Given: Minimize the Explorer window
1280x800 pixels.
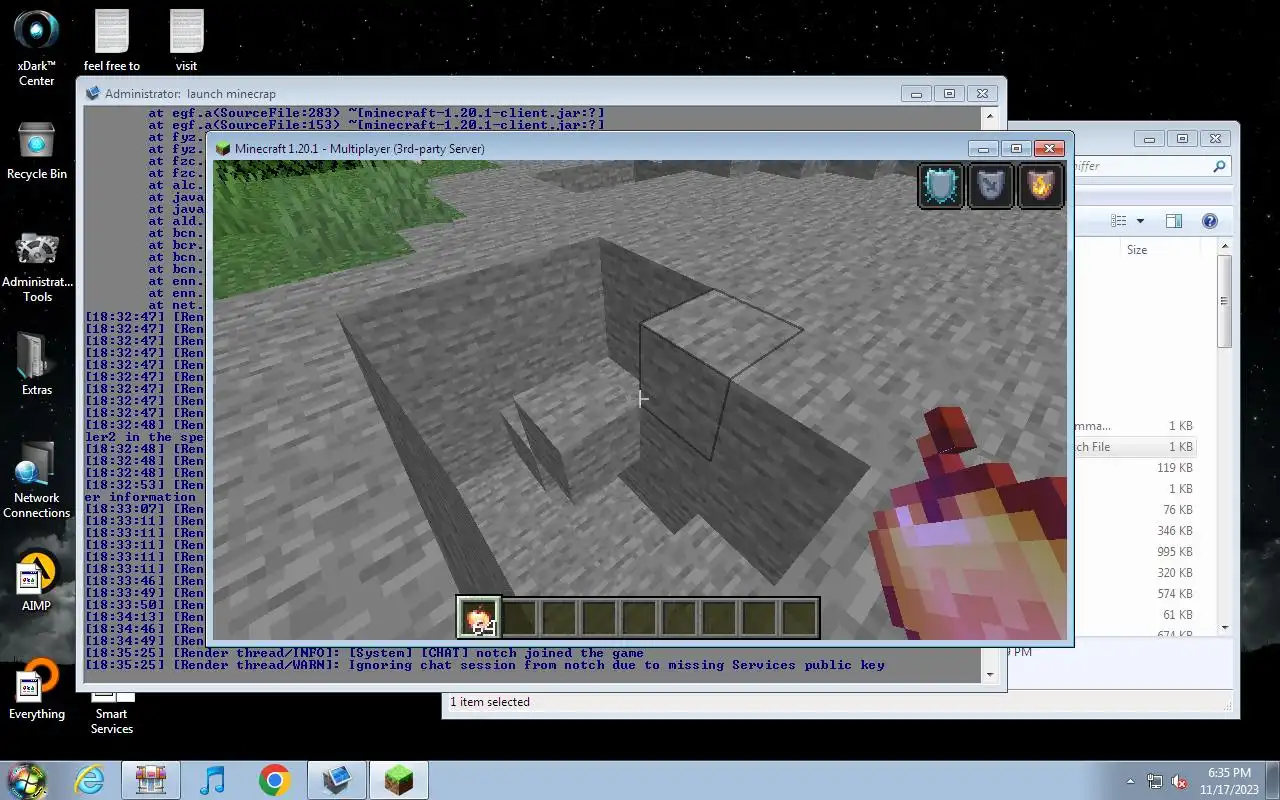Looking at the screenshot, I should [1150, 139].
